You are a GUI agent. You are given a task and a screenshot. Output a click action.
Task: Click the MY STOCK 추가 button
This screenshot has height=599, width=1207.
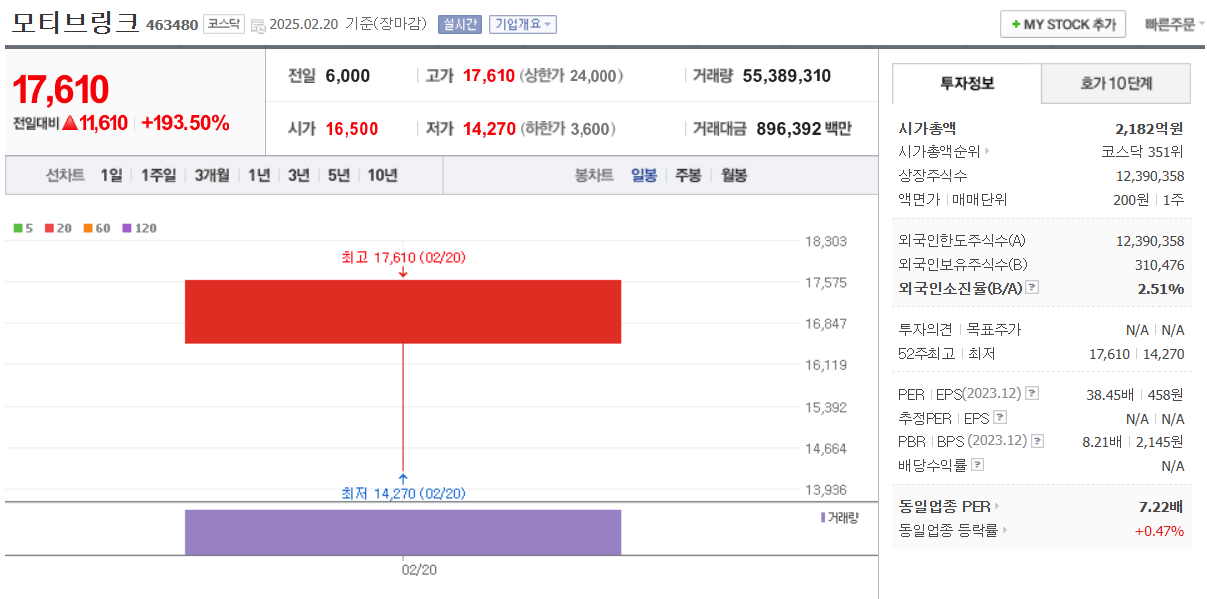[1063, 24]
